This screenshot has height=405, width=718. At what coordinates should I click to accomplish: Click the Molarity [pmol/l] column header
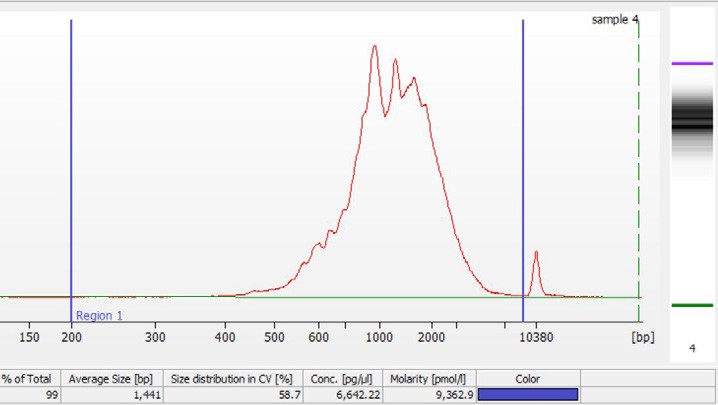coord(431,379)
